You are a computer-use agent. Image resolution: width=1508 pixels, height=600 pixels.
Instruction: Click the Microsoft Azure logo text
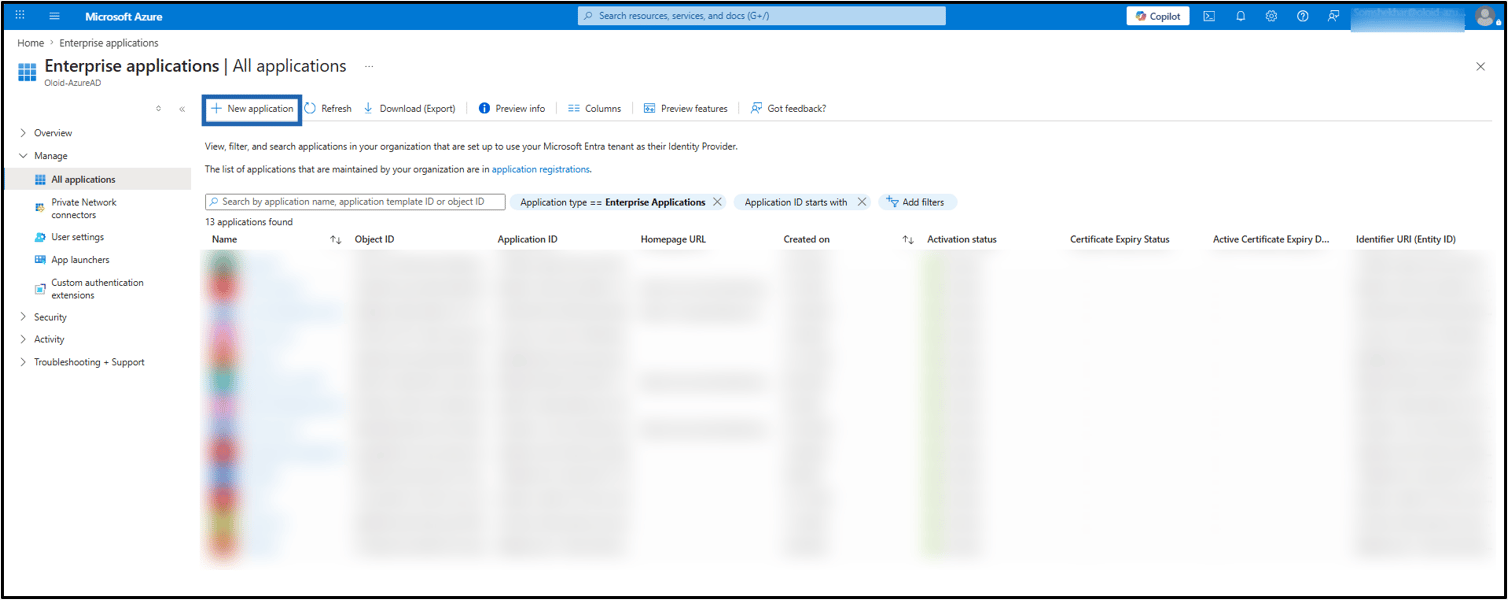point(124,17)
